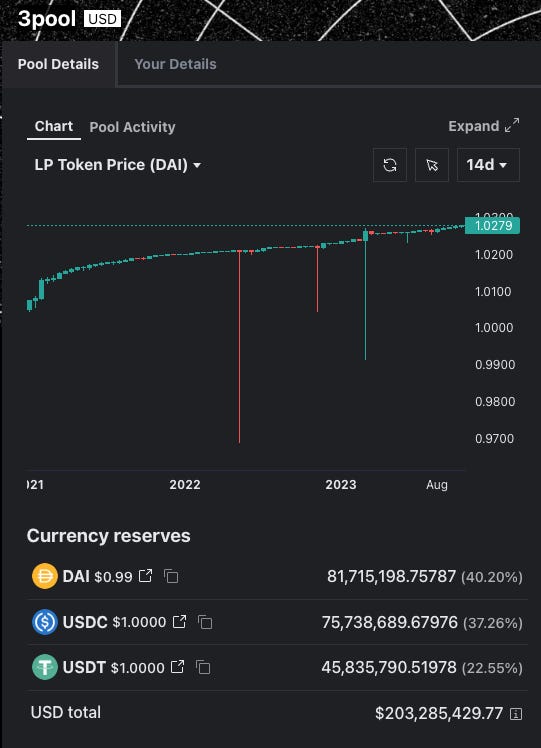Click the USD total info icon

point(516,714)
